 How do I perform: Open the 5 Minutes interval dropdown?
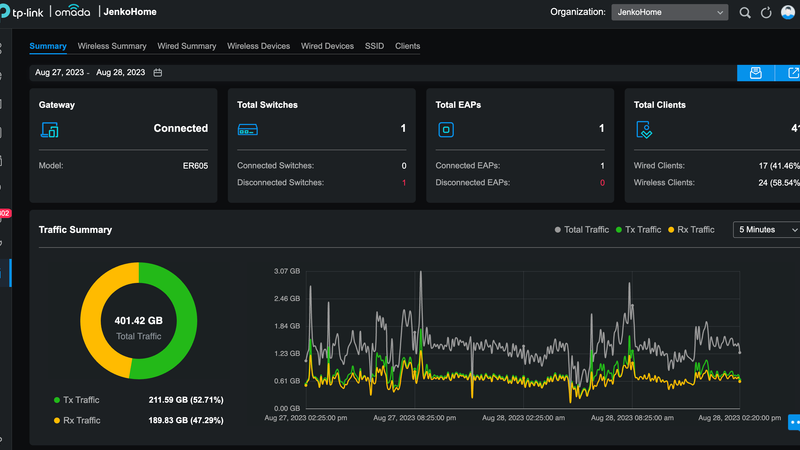[767, 230]
